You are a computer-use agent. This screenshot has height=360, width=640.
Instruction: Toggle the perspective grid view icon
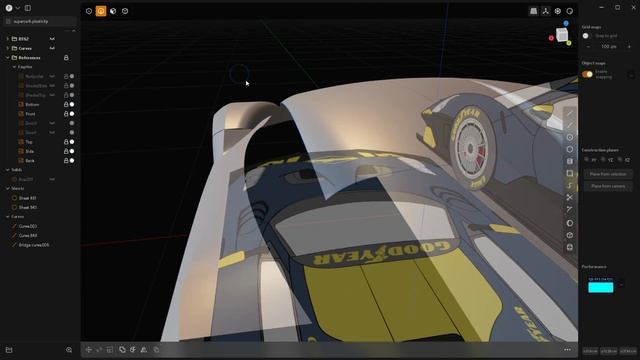[533, 11]
